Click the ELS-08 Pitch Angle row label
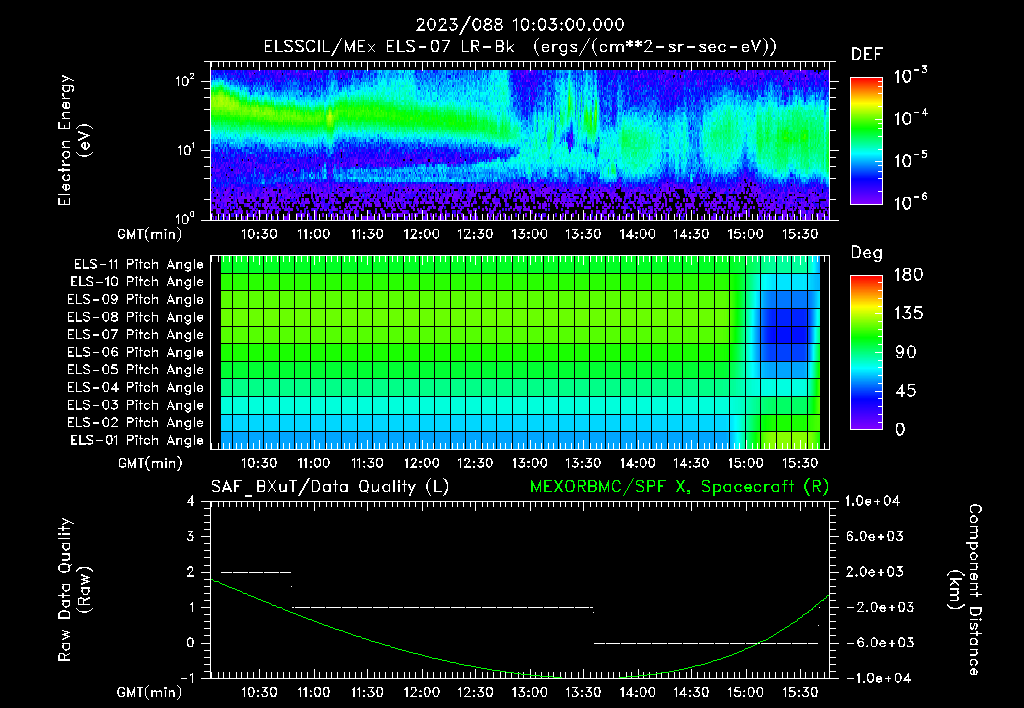This screenshot has width=1024, height=708. click(x=136, y=317)
